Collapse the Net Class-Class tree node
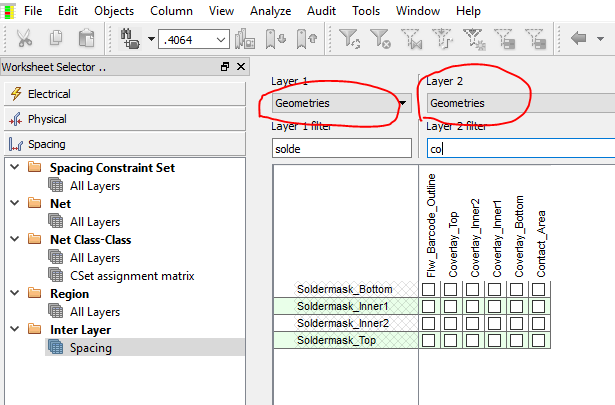Image resolution: width=615 pixels, height=405 pixels. click(14, 240)
